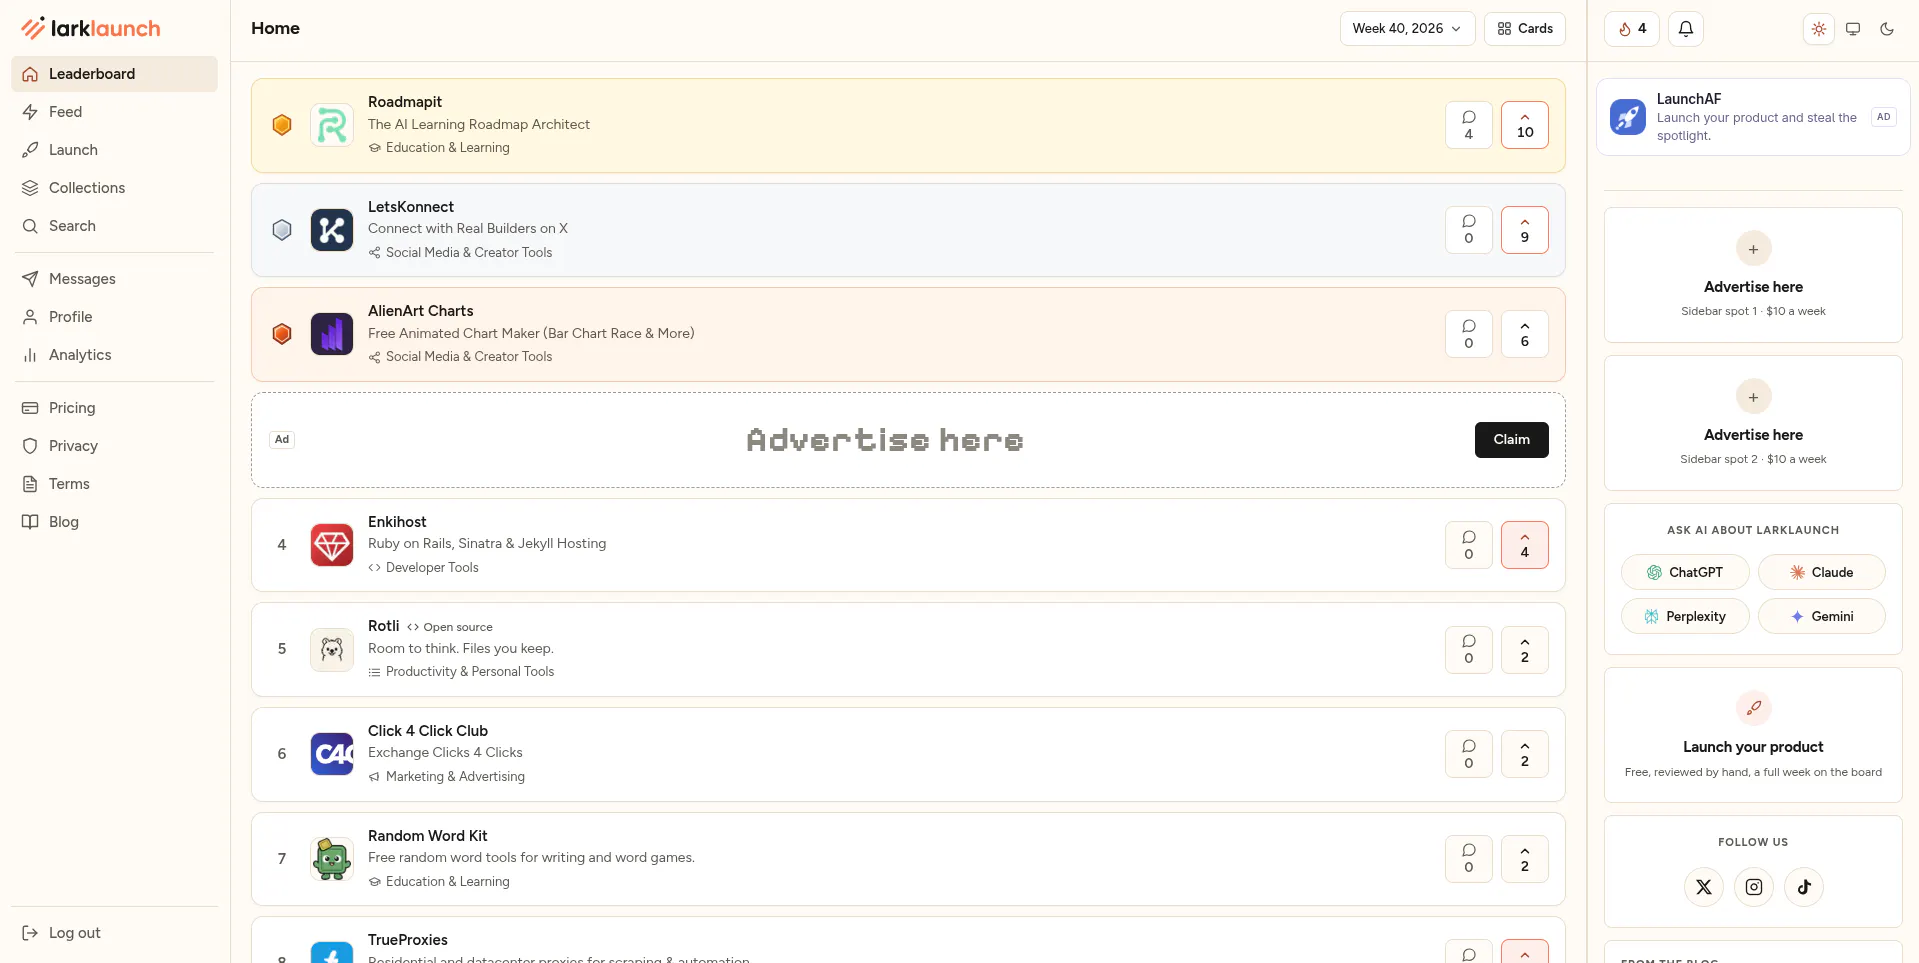Upvote LetsKonnect with 9 votes
The image size is (1919, 963).
click(1524, 230)
